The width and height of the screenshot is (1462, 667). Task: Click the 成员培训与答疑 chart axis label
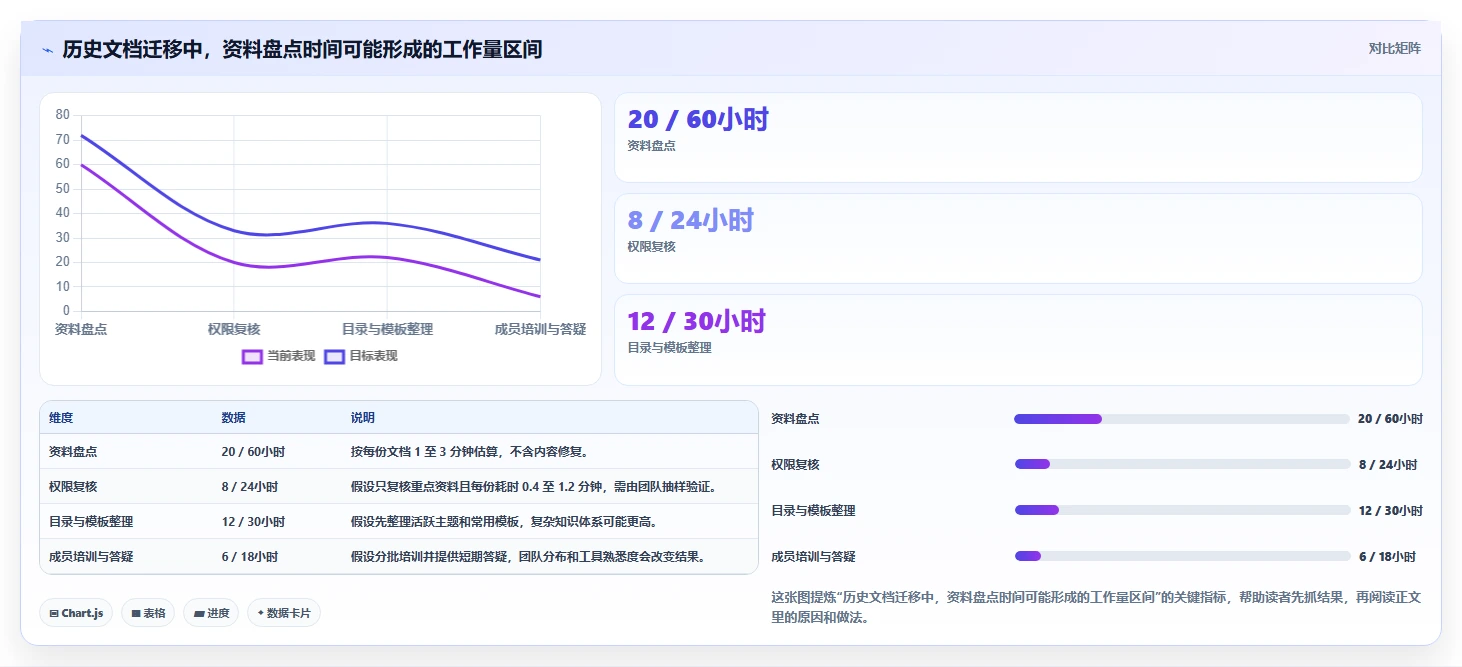click(540, 329)
